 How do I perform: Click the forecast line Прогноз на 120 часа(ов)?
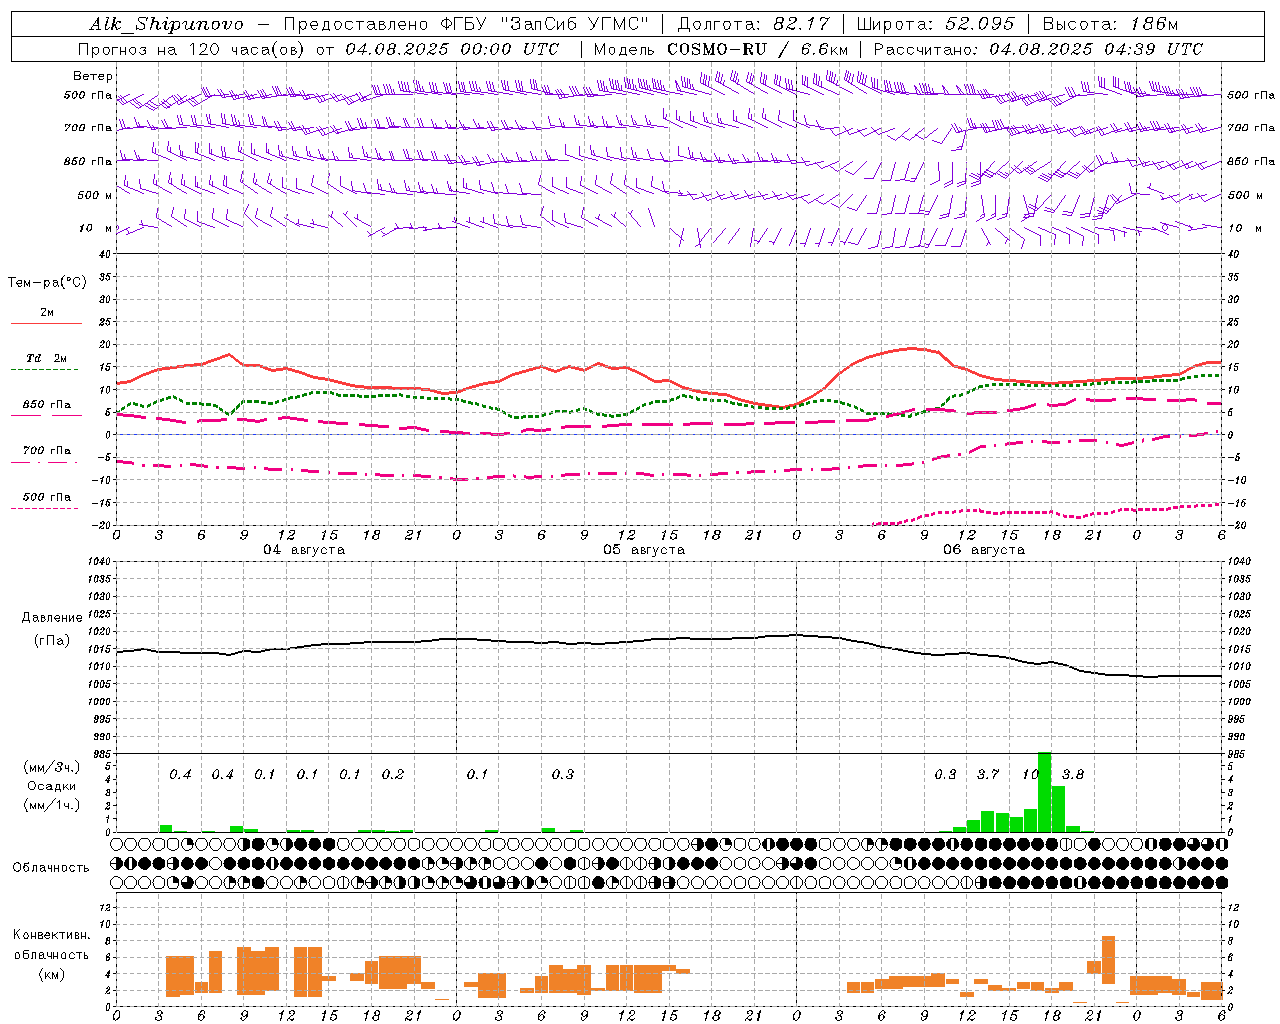coord(193,49)
